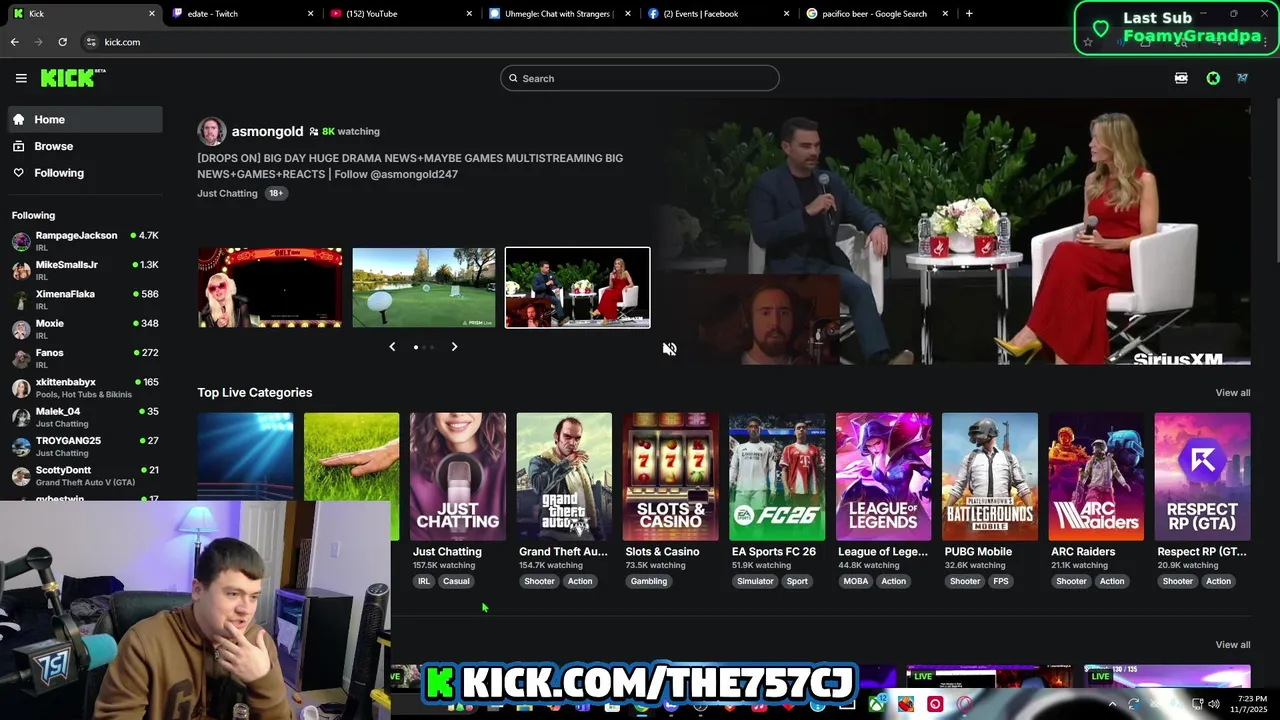
Task: Switch to the Events Facebook tab
Action: point(718,14)
